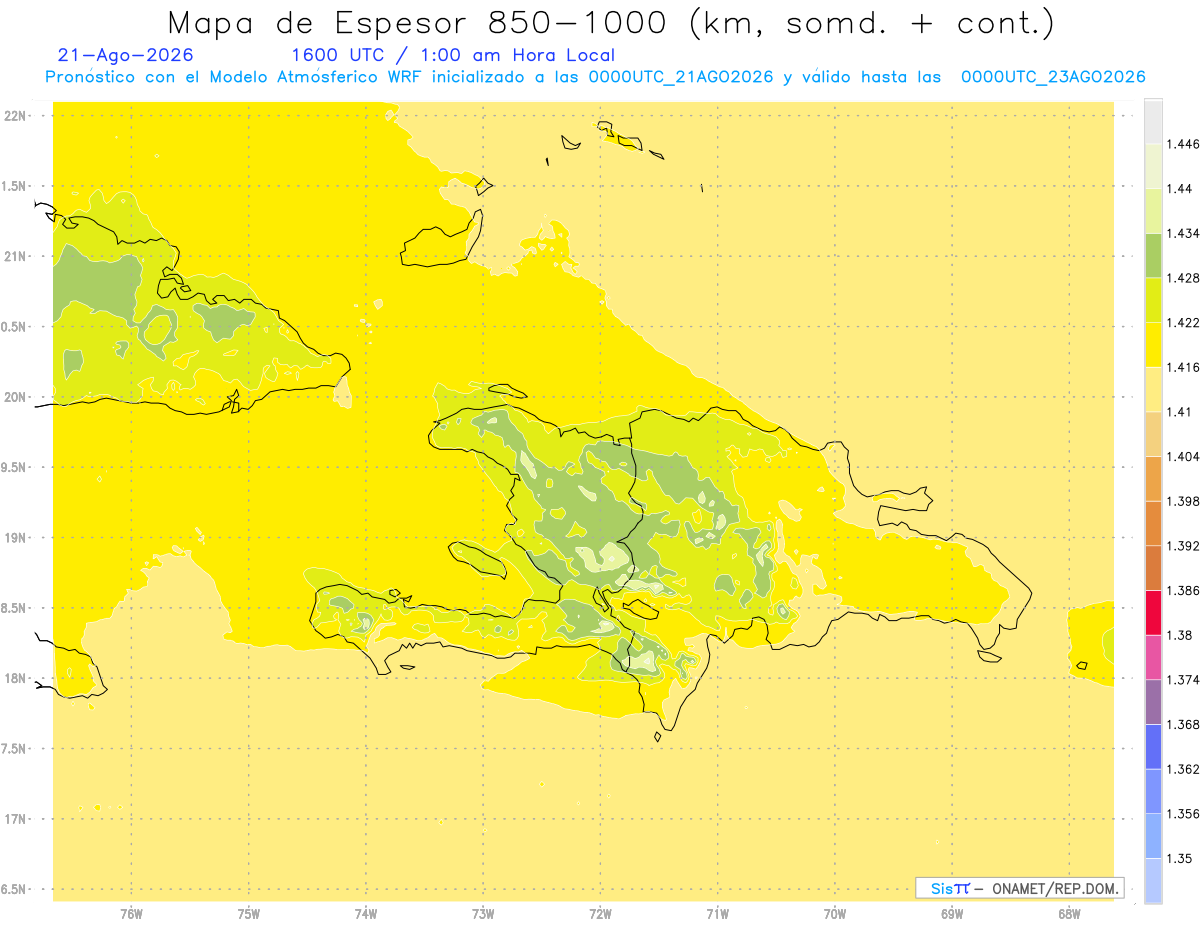The height and width of the screenshot is (927, 1200).
Task: Click the legend value 1.434
Action: (x=1182, y=233)
